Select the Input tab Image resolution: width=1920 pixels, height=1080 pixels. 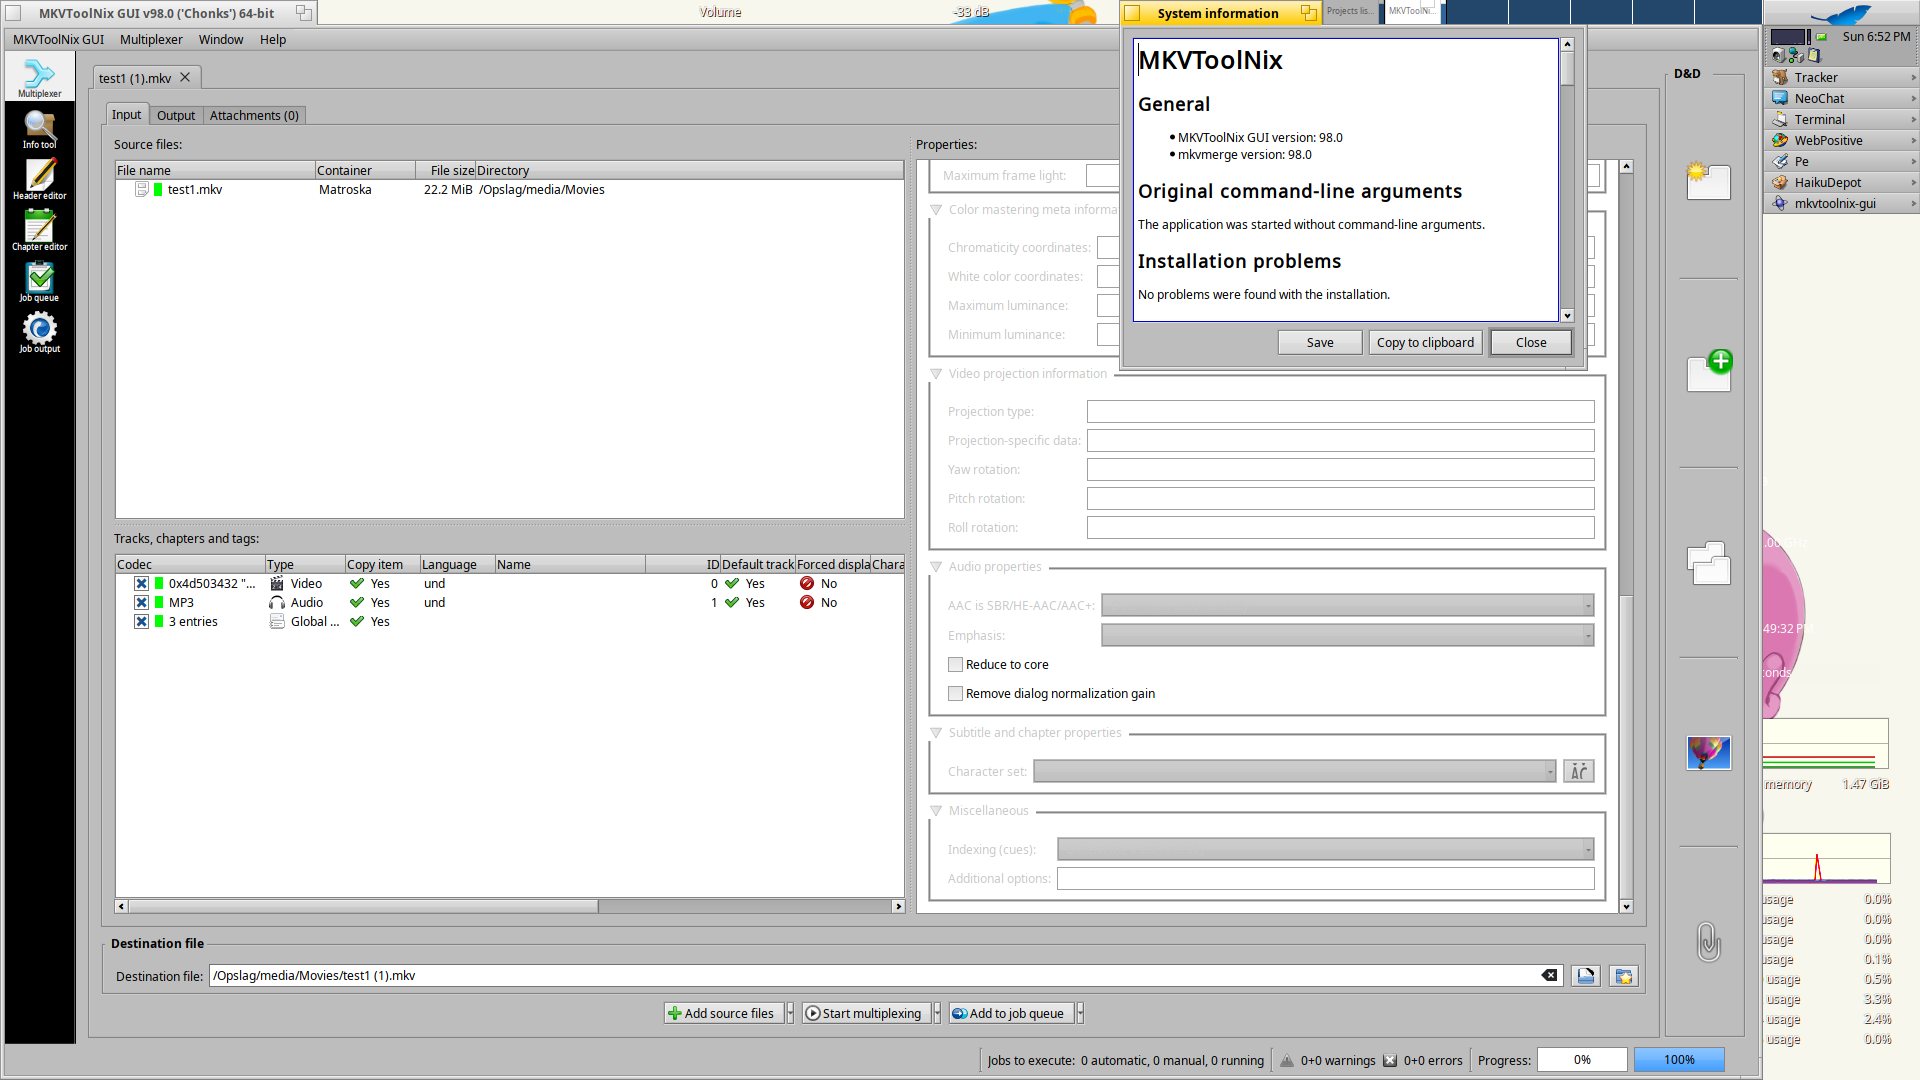click(127, 114)
